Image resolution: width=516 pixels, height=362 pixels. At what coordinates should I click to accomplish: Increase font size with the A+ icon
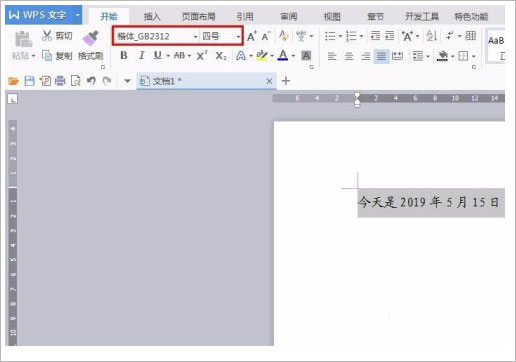tap(252, 36)
